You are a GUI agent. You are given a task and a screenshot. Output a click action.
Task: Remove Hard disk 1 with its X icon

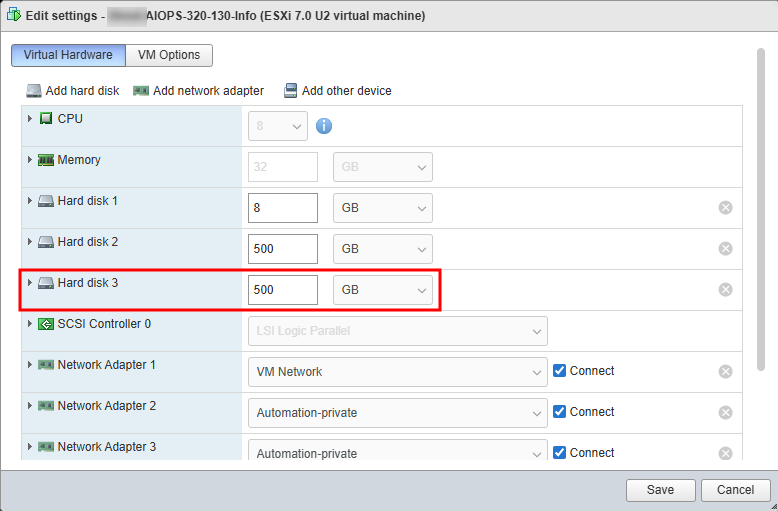point(725,208)
